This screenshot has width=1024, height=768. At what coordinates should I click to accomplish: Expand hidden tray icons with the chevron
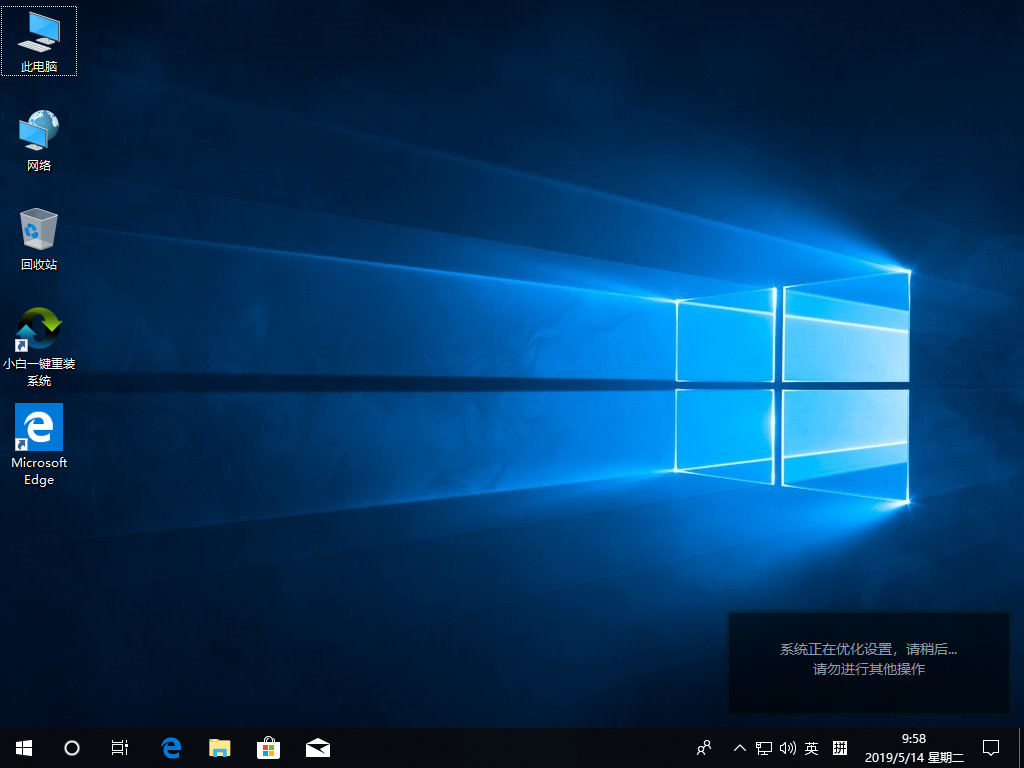pyautogui.click(x=739, y=747)
